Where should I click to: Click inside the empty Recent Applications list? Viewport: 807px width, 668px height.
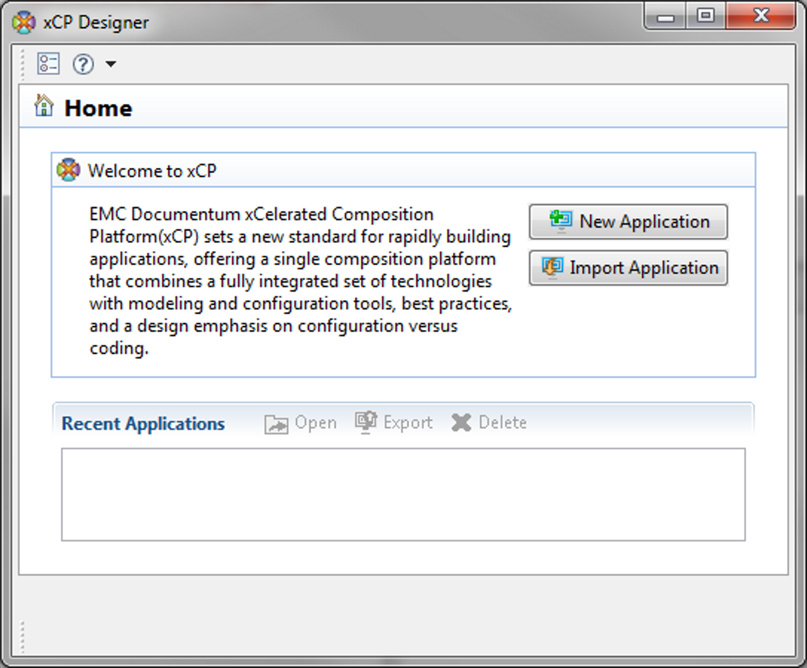[x=403, y=494]
